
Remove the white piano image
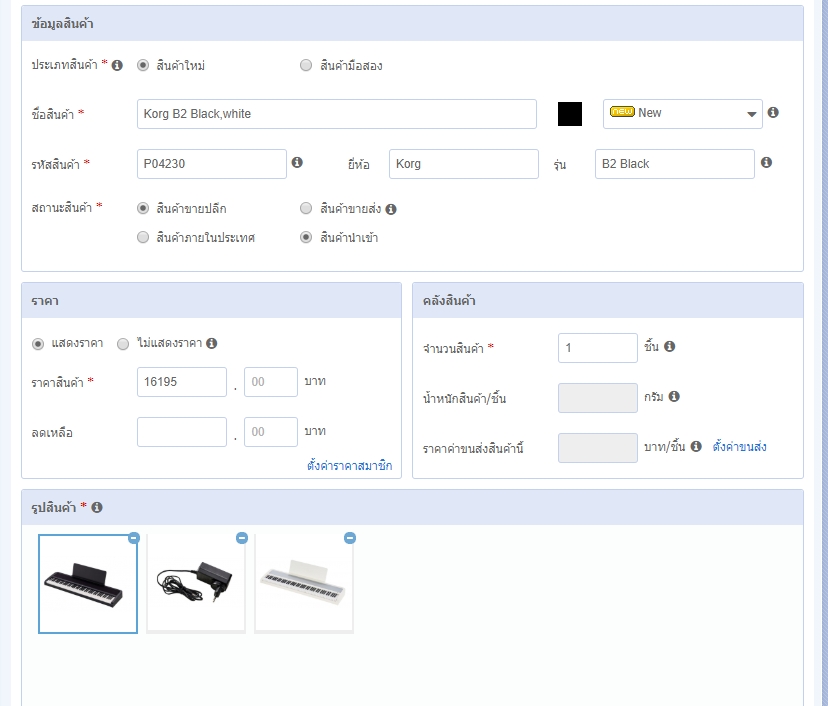click(x=350, y=538)
